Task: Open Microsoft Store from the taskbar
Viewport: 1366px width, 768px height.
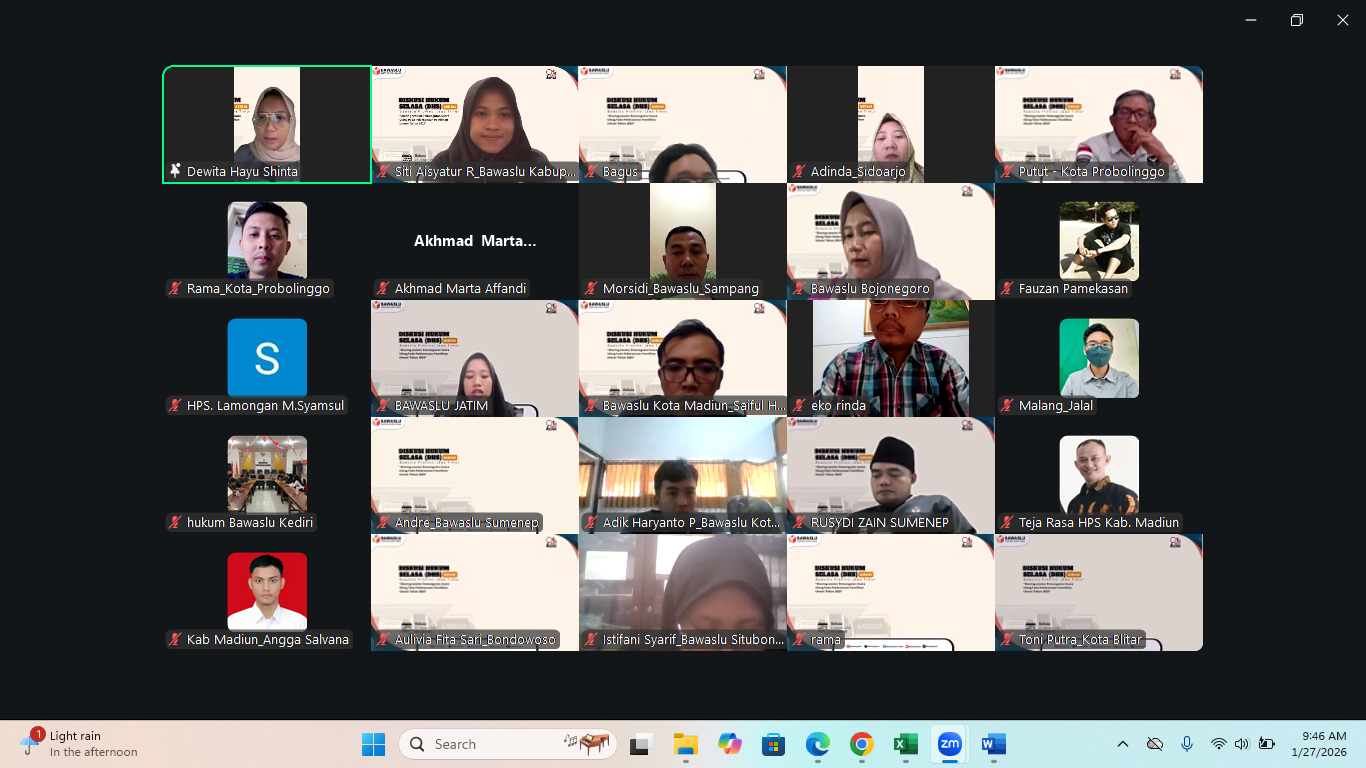Action: [773, 744]
